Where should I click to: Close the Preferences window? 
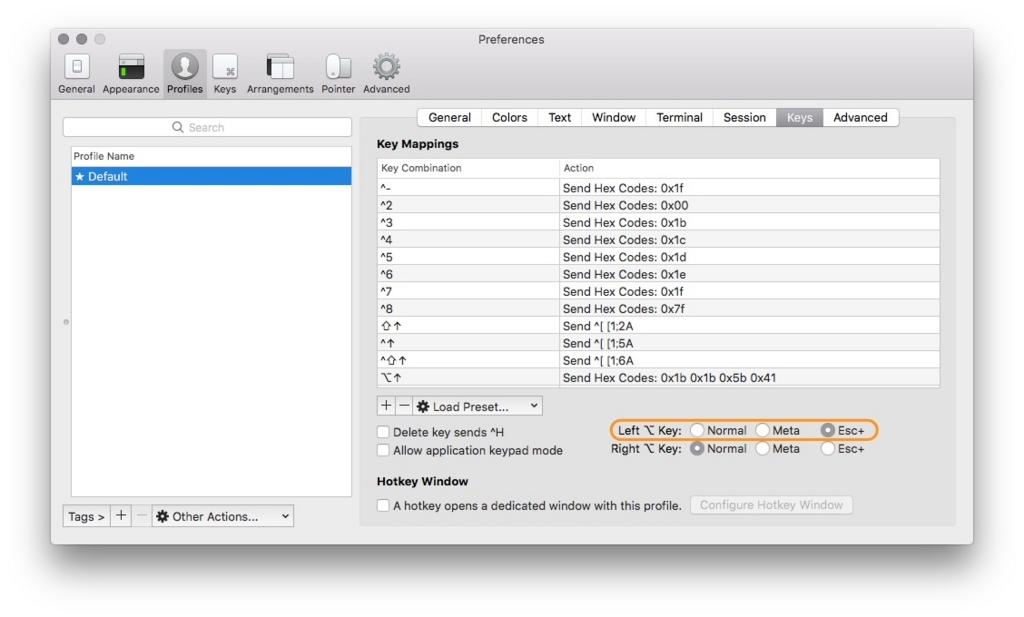(63, 39)
